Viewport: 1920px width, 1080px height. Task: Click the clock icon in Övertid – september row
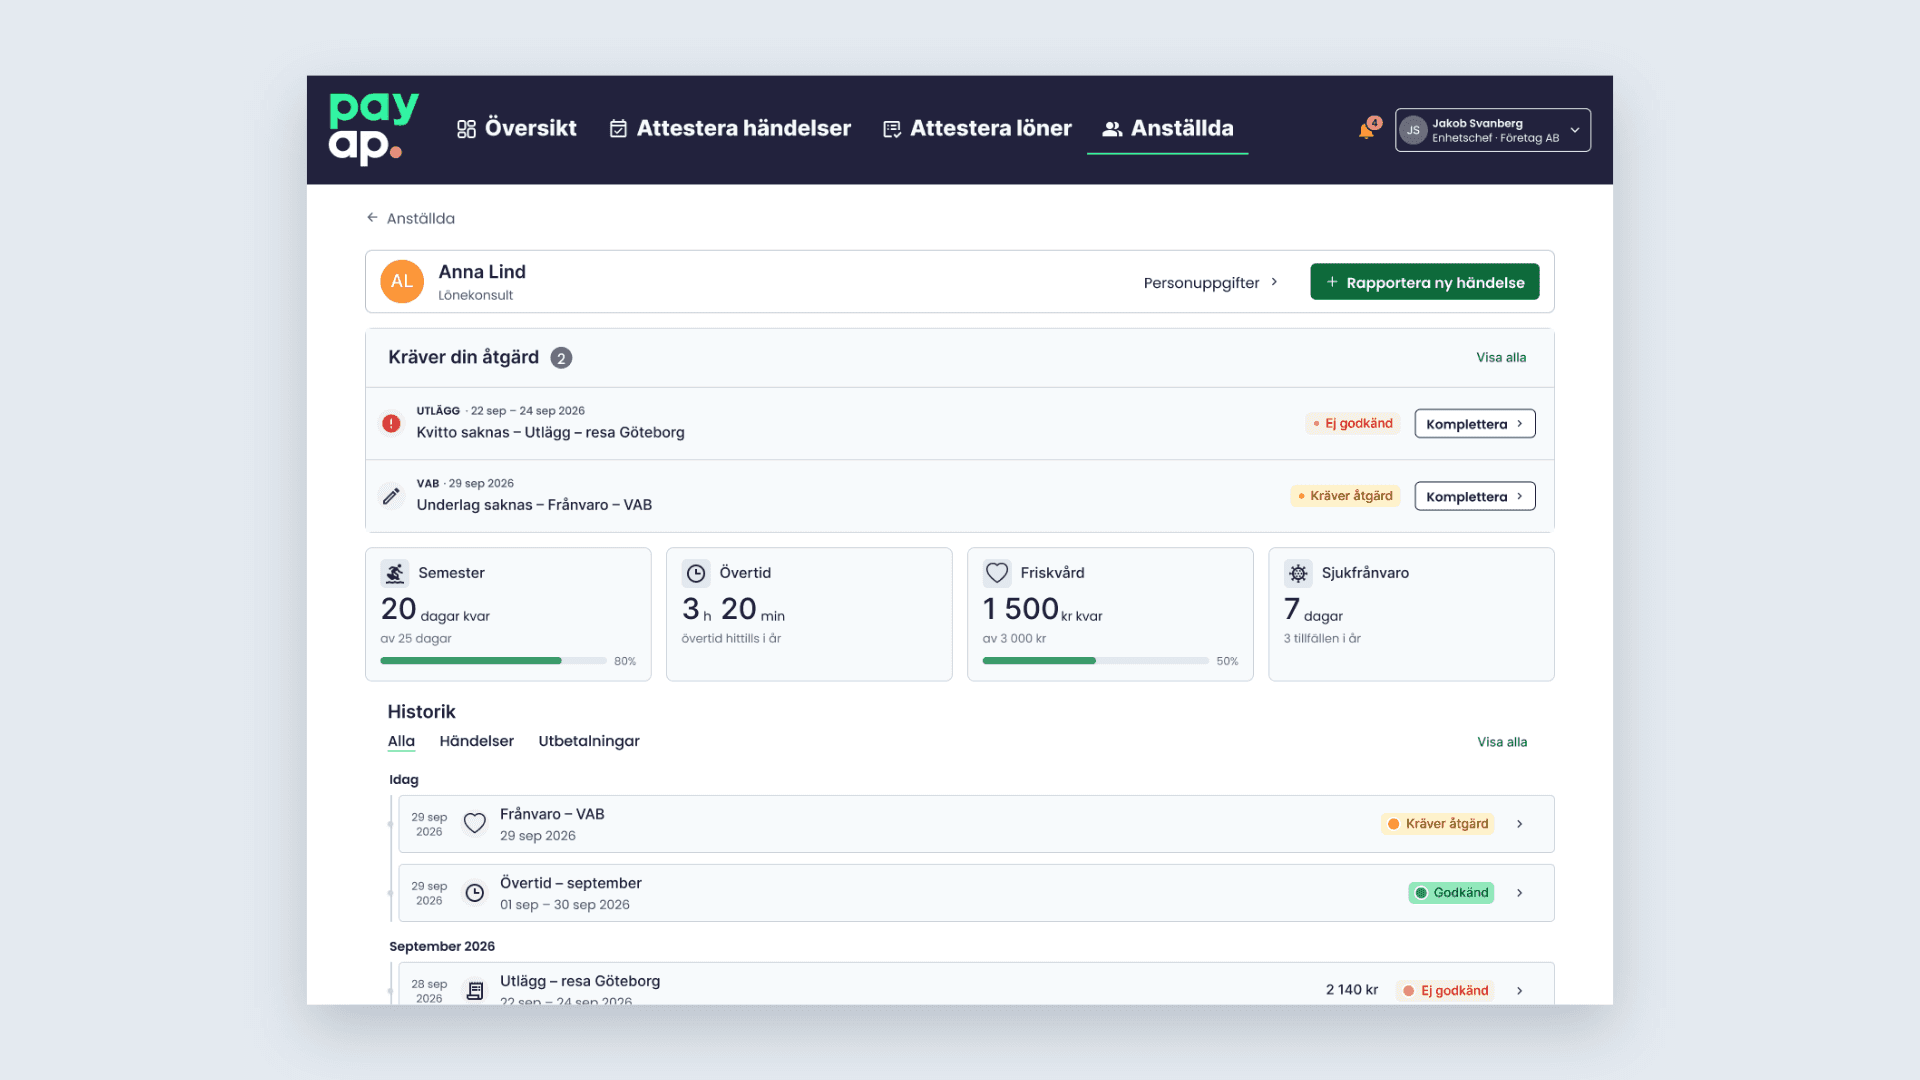coord(475,892)
